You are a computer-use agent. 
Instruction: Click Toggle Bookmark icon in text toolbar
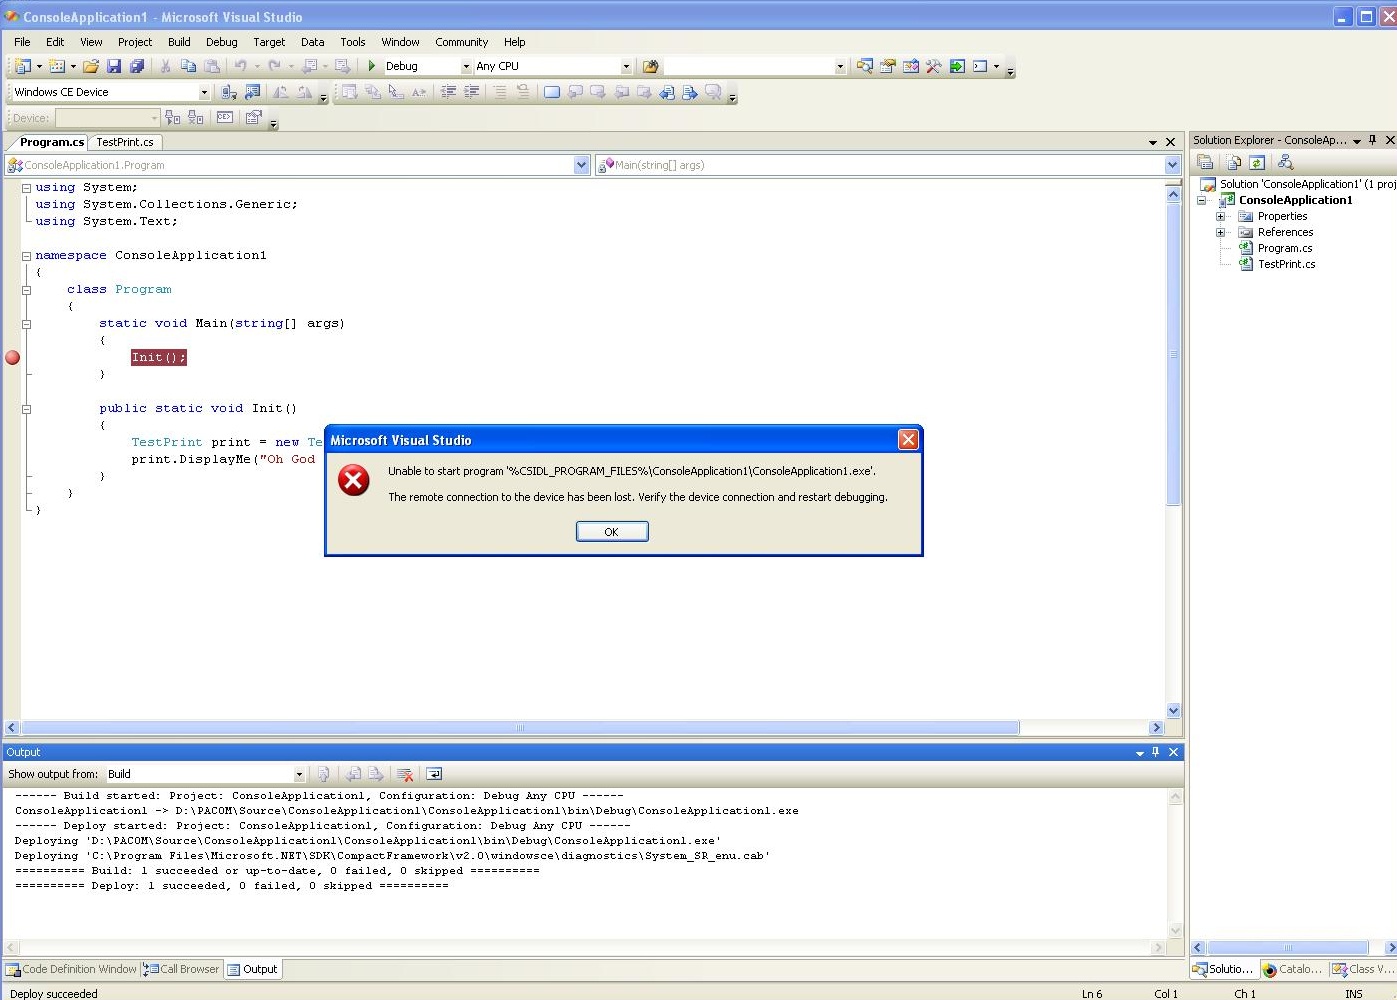tap(552, 92)
